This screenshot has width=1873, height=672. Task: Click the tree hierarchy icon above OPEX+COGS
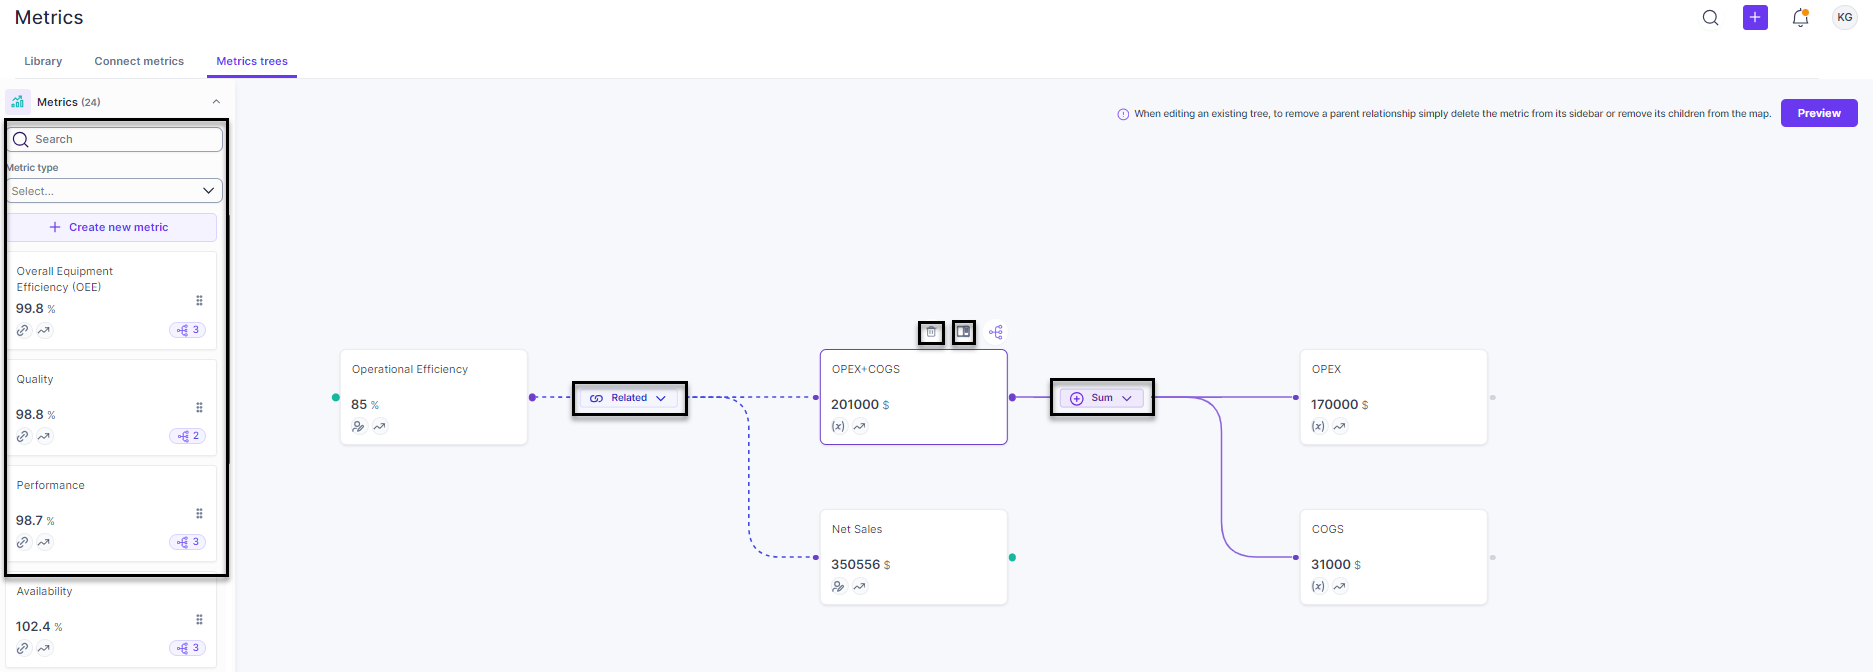point(996,332)
